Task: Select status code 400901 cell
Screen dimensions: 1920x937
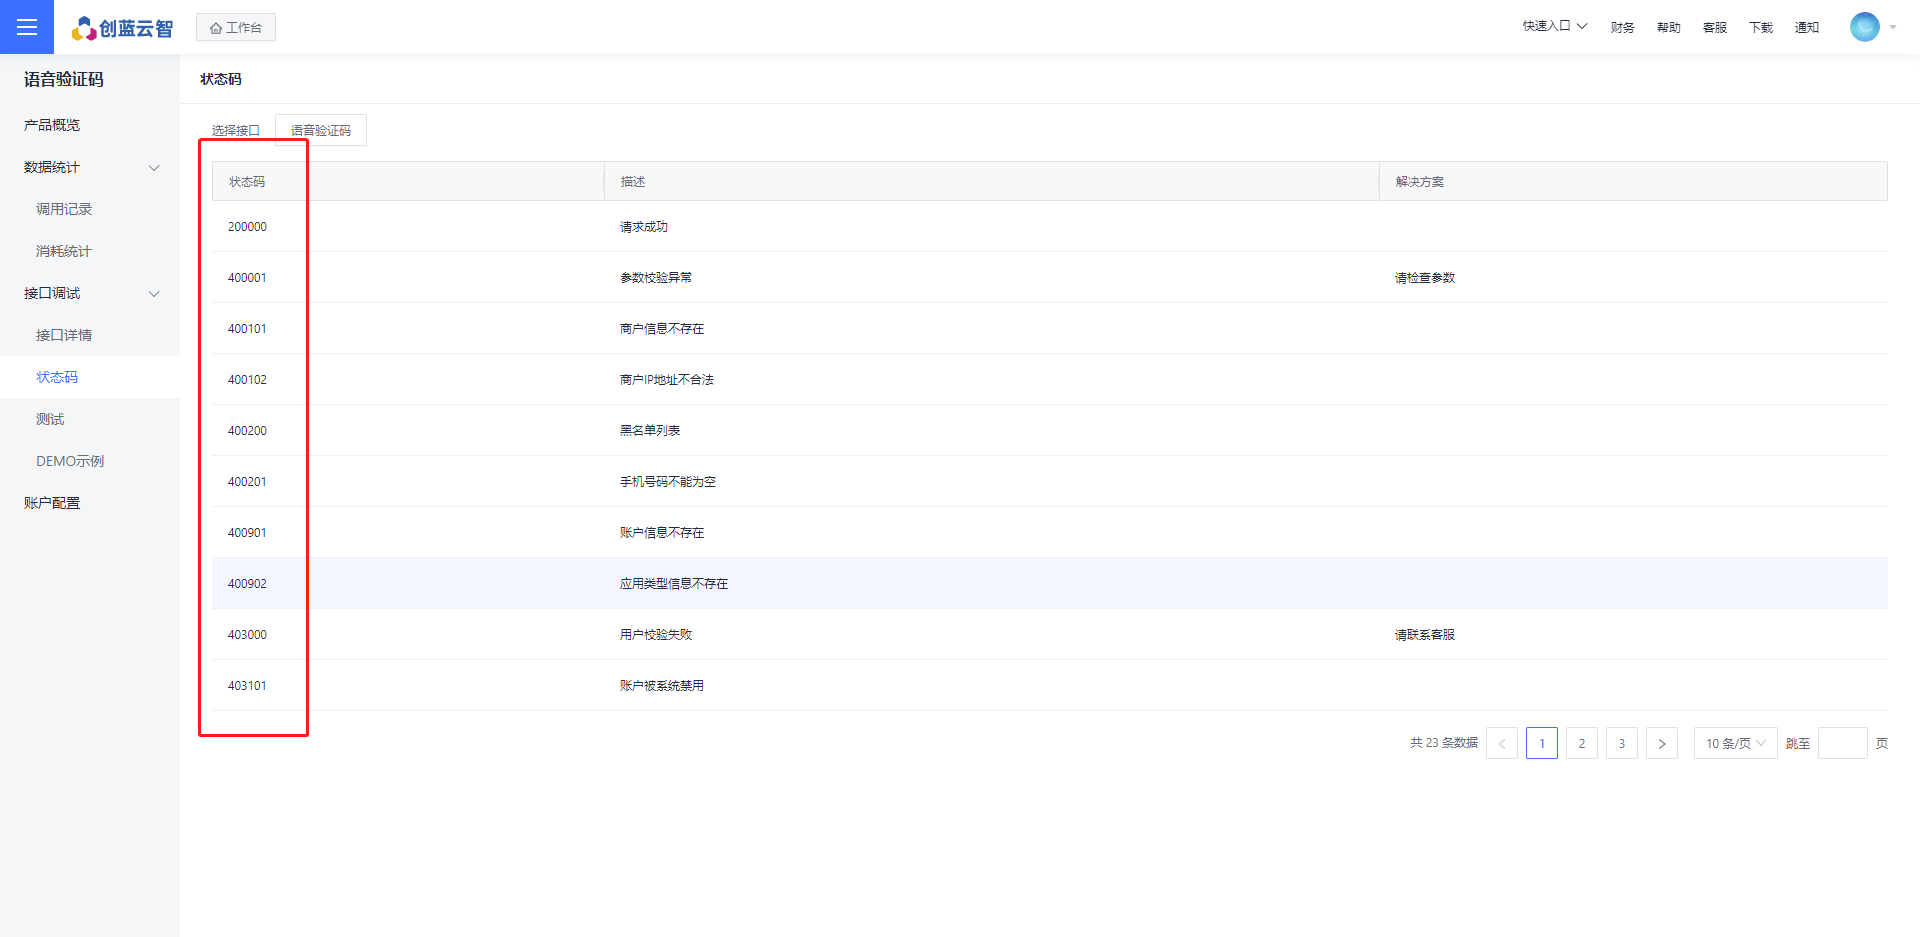Action: (247, 533)
